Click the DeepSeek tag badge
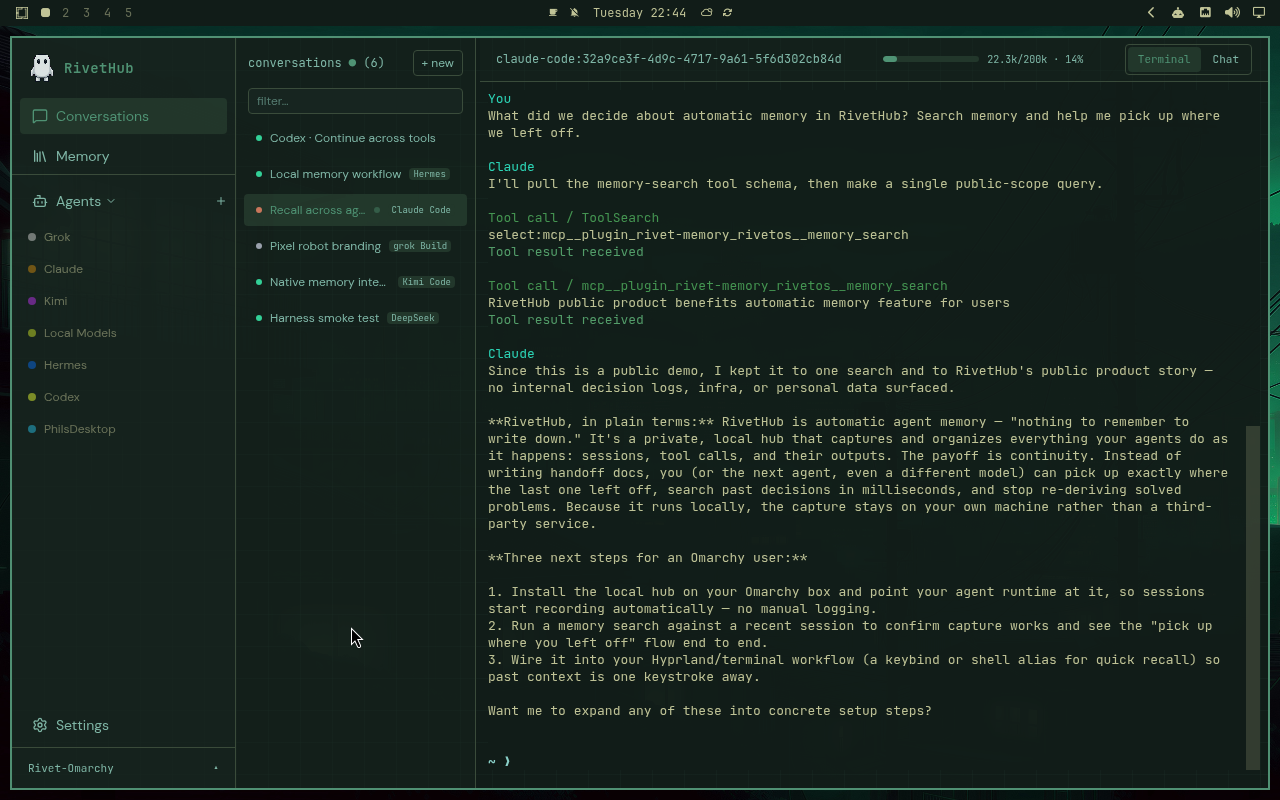 coord(413,318)
